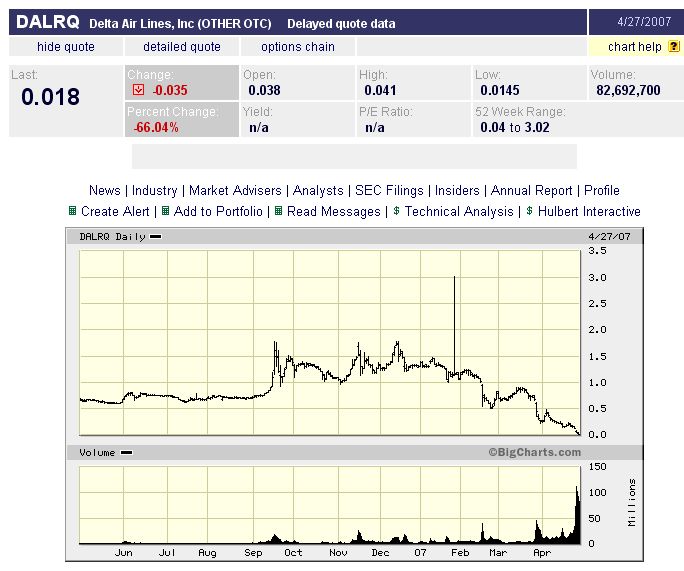Image resolution: width=684 pixels, height=571 pixels.
Task: Click the volume value 82,692,700
Action: 628,90
